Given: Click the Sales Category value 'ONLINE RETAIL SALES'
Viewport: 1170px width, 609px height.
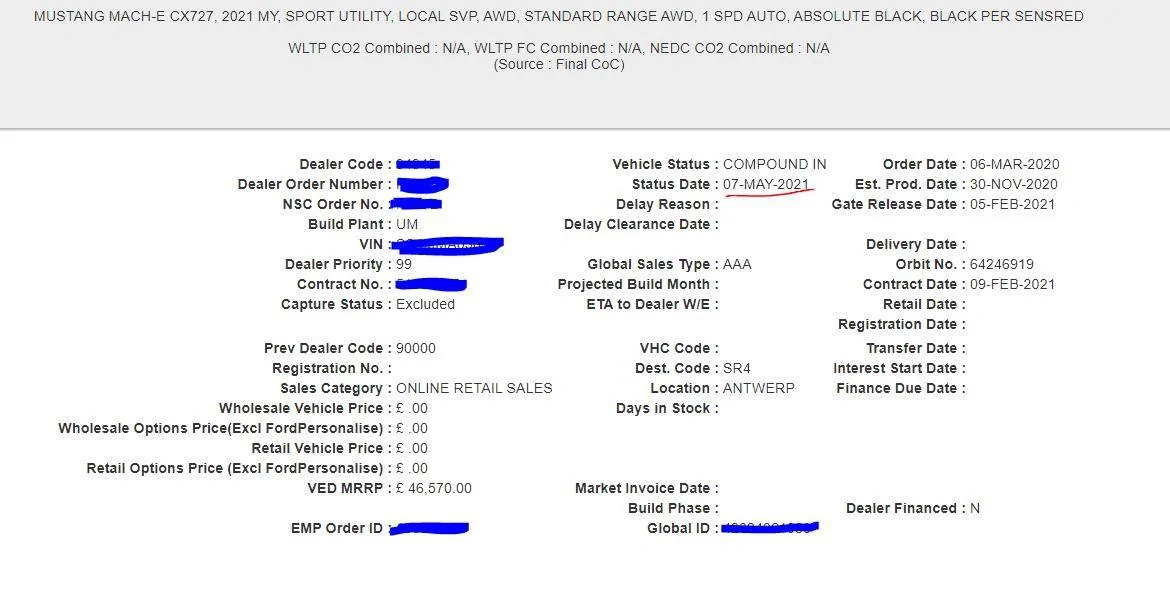Looking at the screenshot, I should [x=475, y=389].
